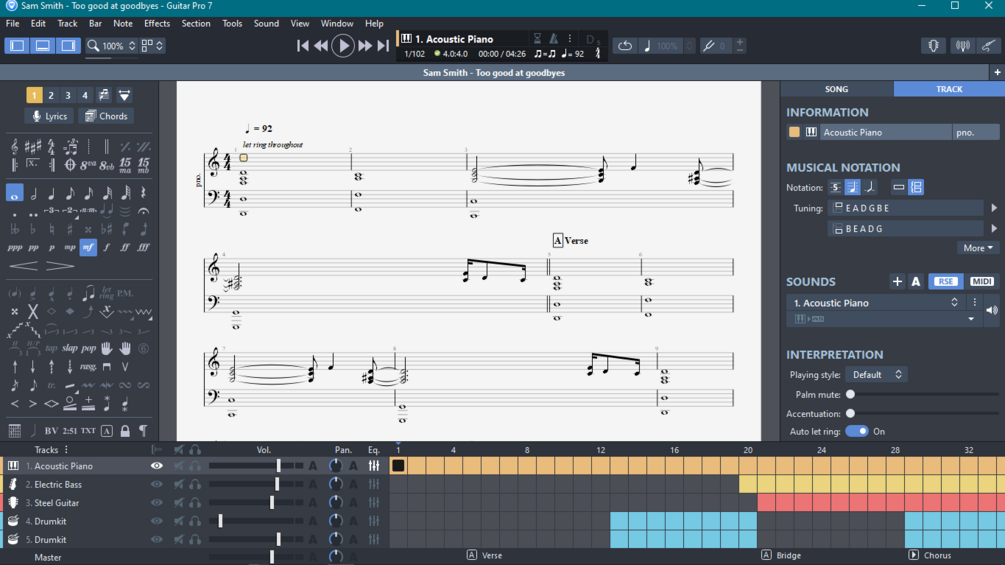Select the mezzo-forte dynamic

[88, 247]
